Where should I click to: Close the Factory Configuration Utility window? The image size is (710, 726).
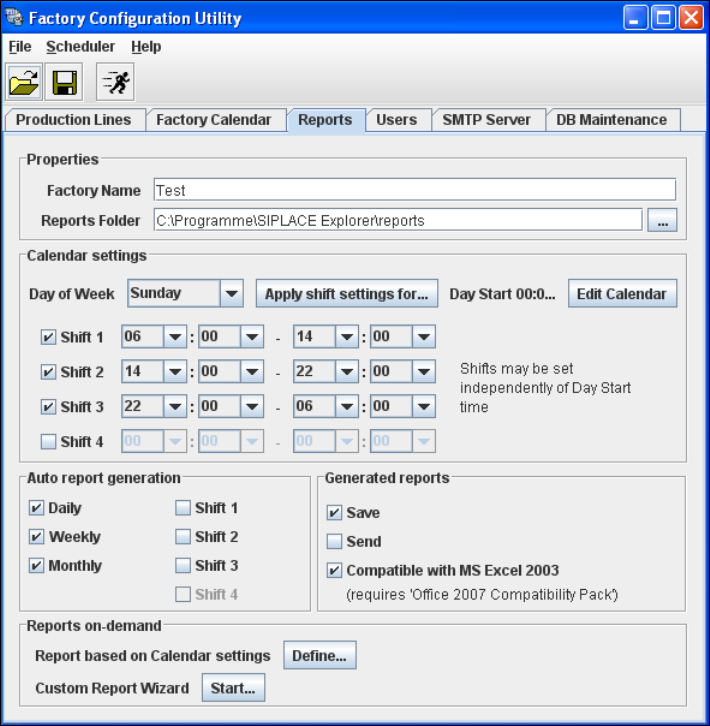(691, 18)
